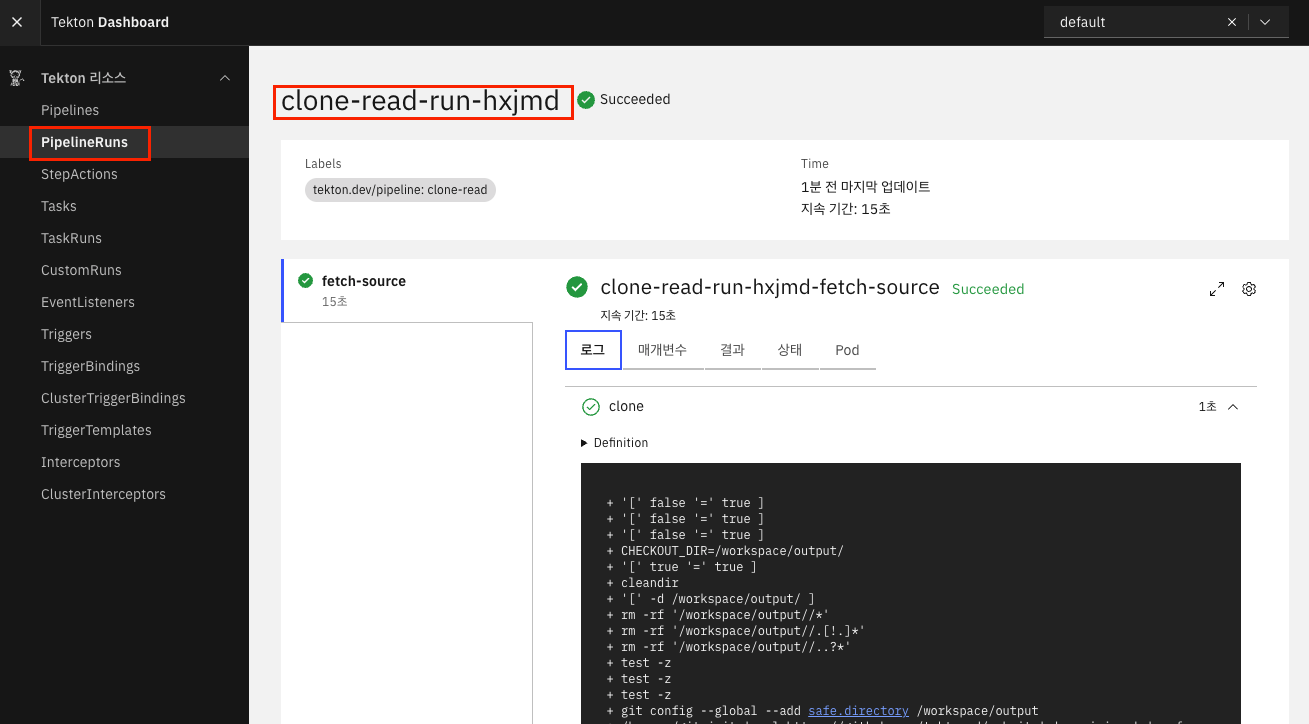Click the clone-read-run-hxjmd-fetch-source status icon
The image size is (1309, 724).
(x=577, y=288)
